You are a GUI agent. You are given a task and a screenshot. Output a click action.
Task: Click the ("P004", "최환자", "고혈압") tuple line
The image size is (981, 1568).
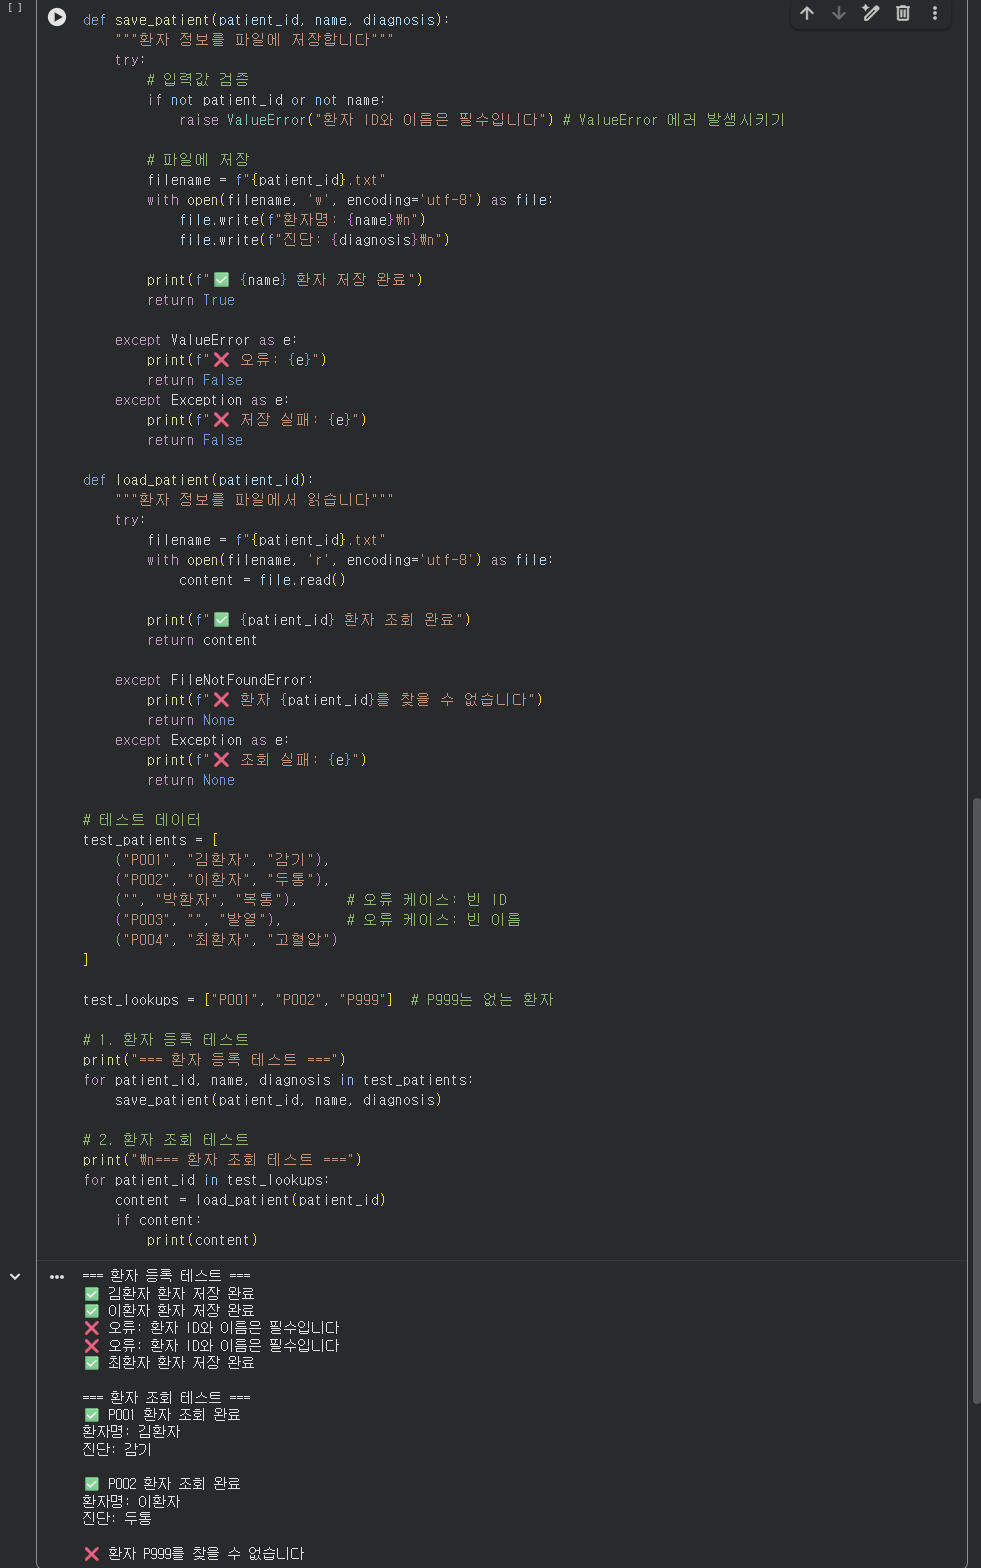tap(226, 940)
